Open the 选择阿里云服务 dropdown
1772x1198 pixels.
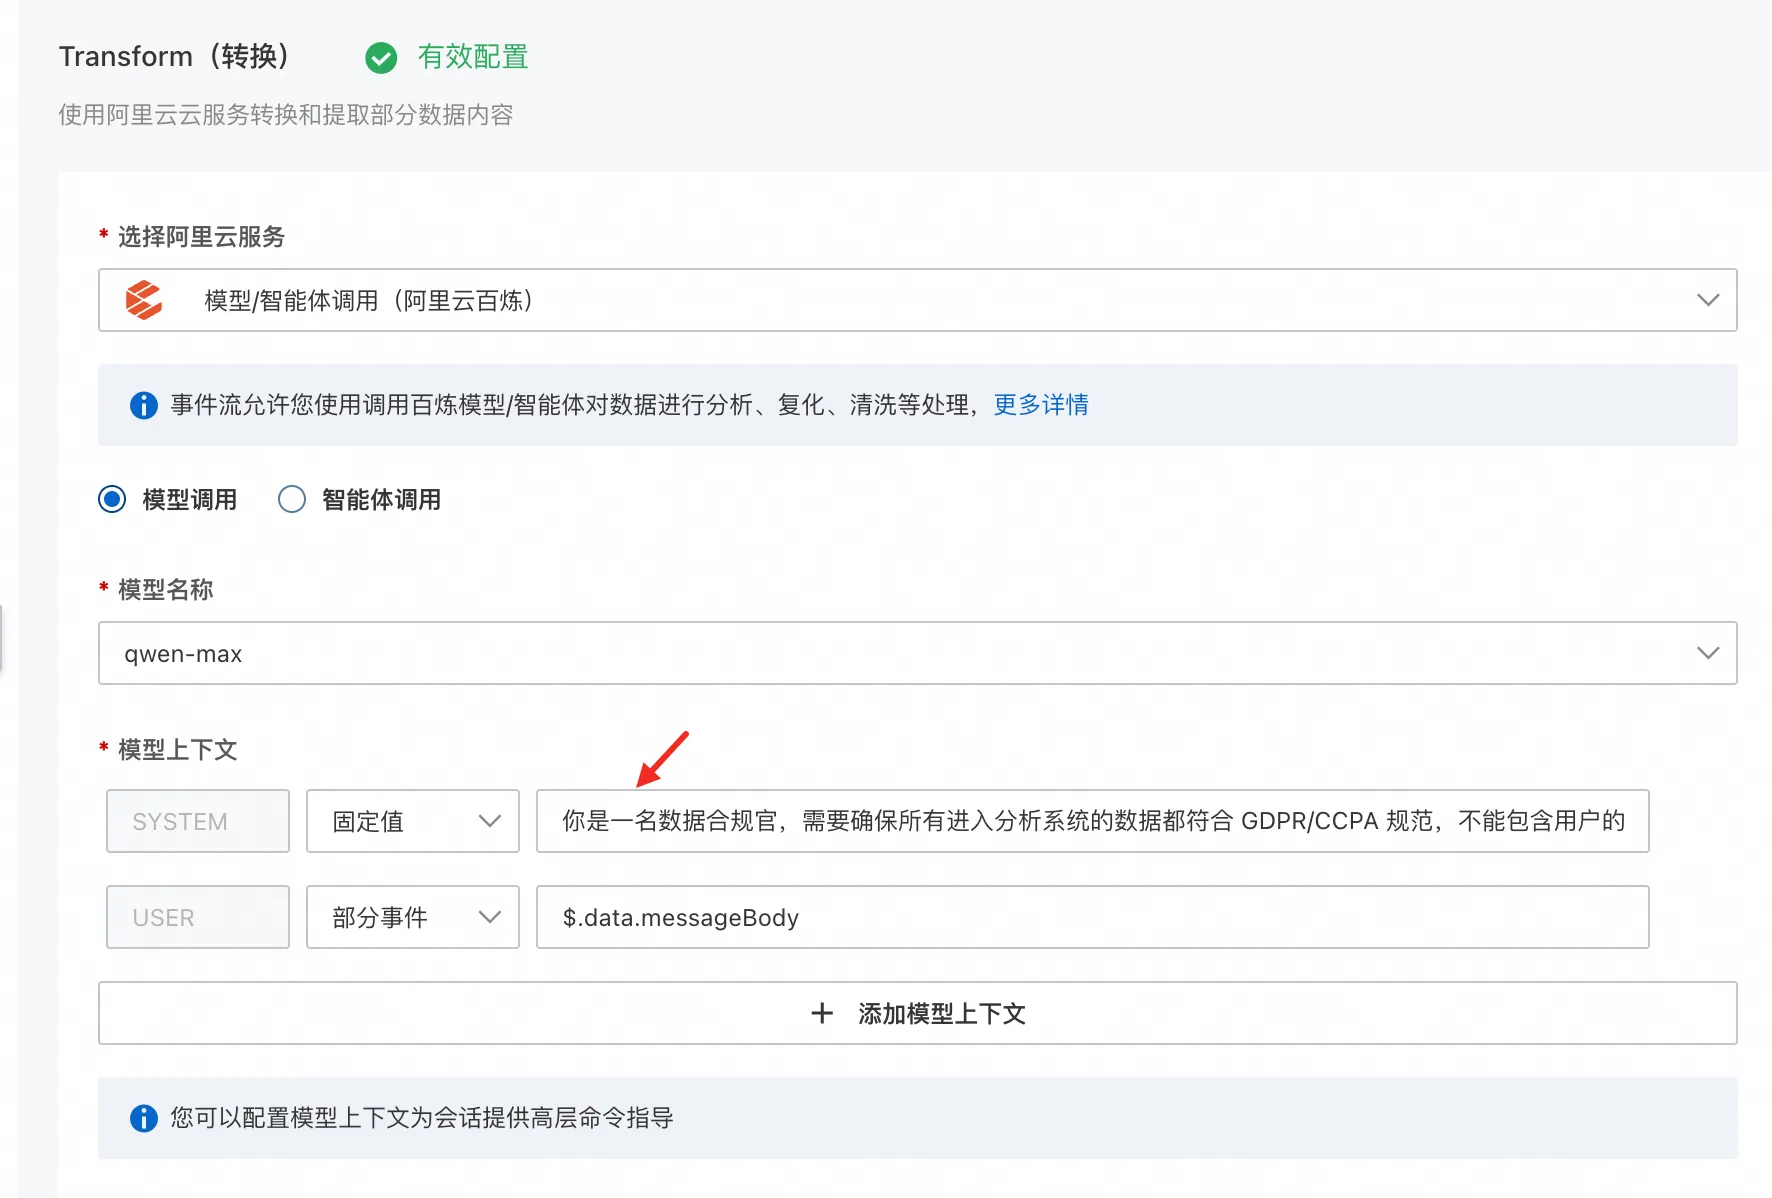918,300
